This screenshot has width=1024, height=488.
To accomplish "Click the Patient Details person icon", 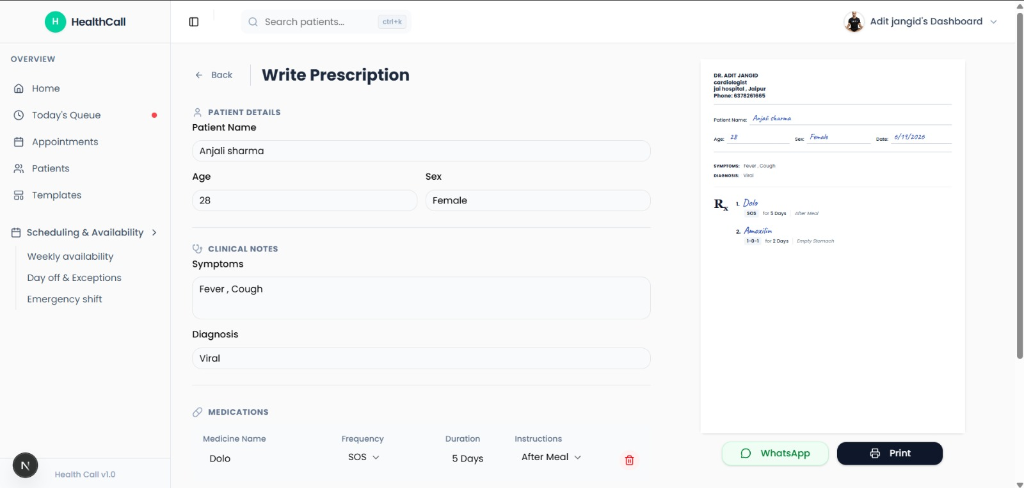I will click(197, 112).
